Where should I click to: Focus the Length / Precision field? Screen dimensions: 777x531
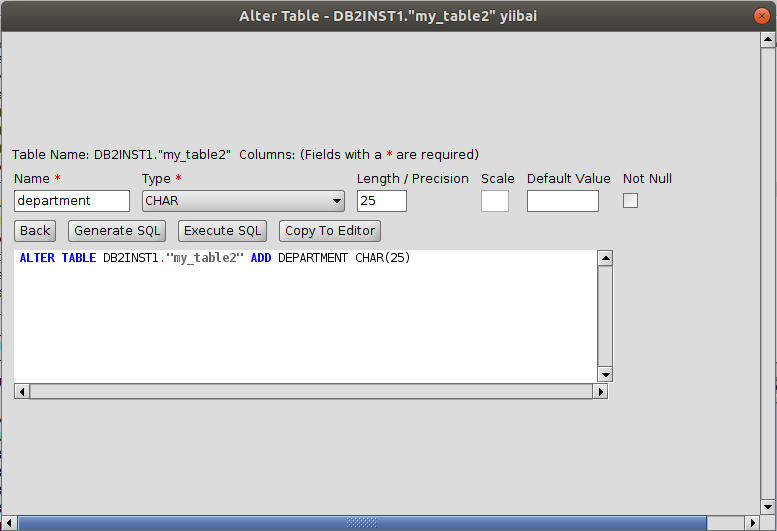pyautogui.click(x=381, y=201)
